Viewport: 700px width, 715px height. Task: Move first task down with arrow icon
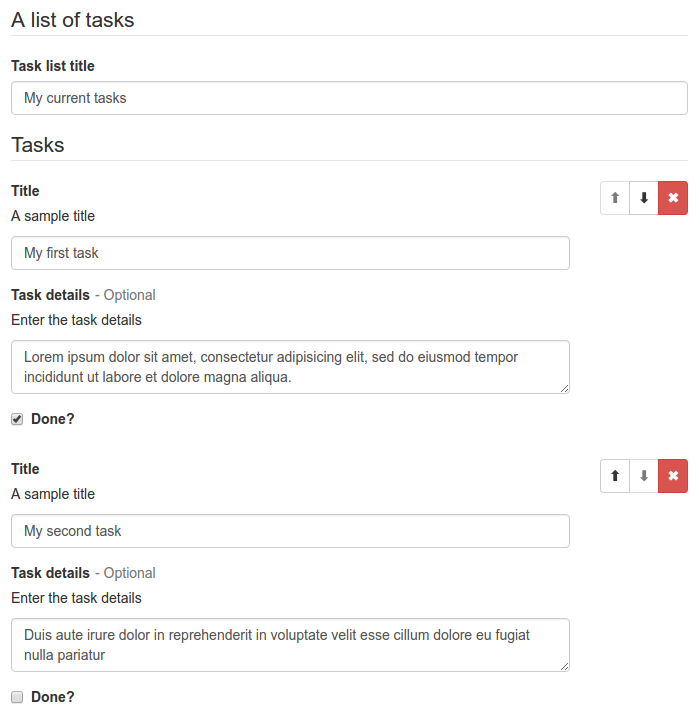(x=644, y=198)
